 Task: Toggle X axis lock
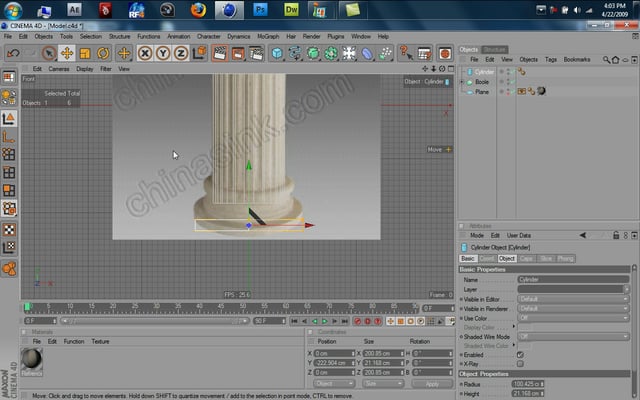[x=145, y=53]
